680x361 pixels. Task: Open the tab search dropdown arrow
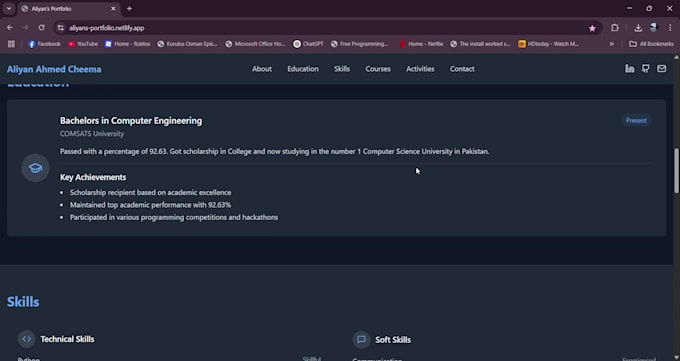[9, 9]
